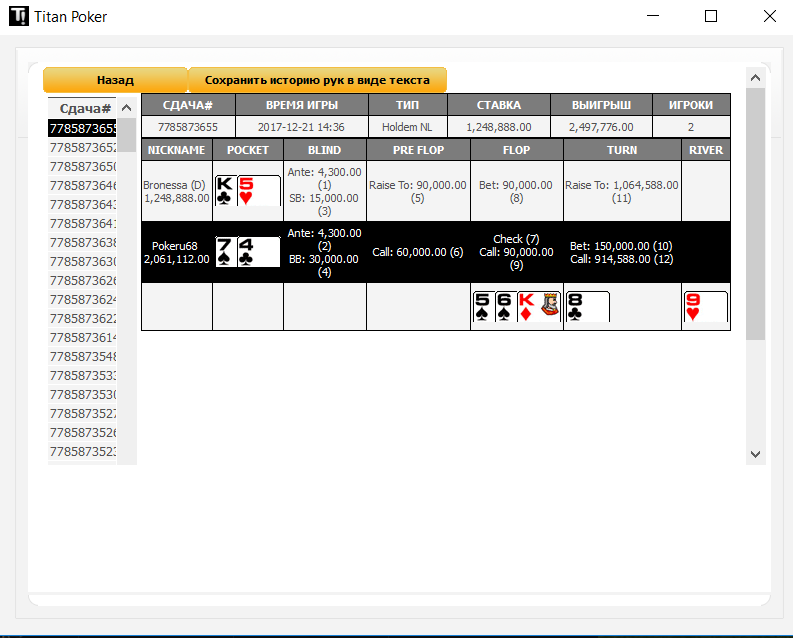Select hand 7785873548 in the list
This screenshot has width=793, height=638.
(82, 357)
